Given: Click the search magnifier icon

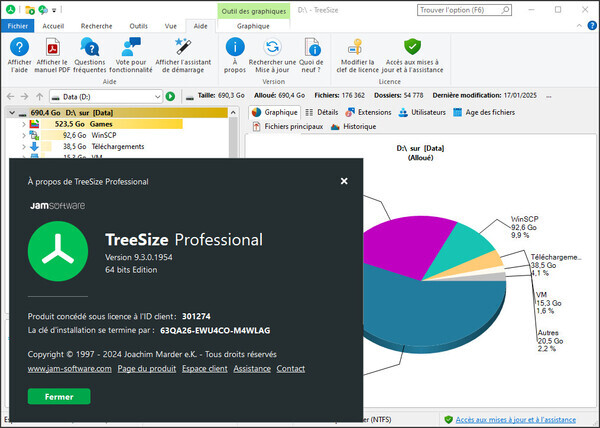Looking at the screenshot, I should pos(505,10).
